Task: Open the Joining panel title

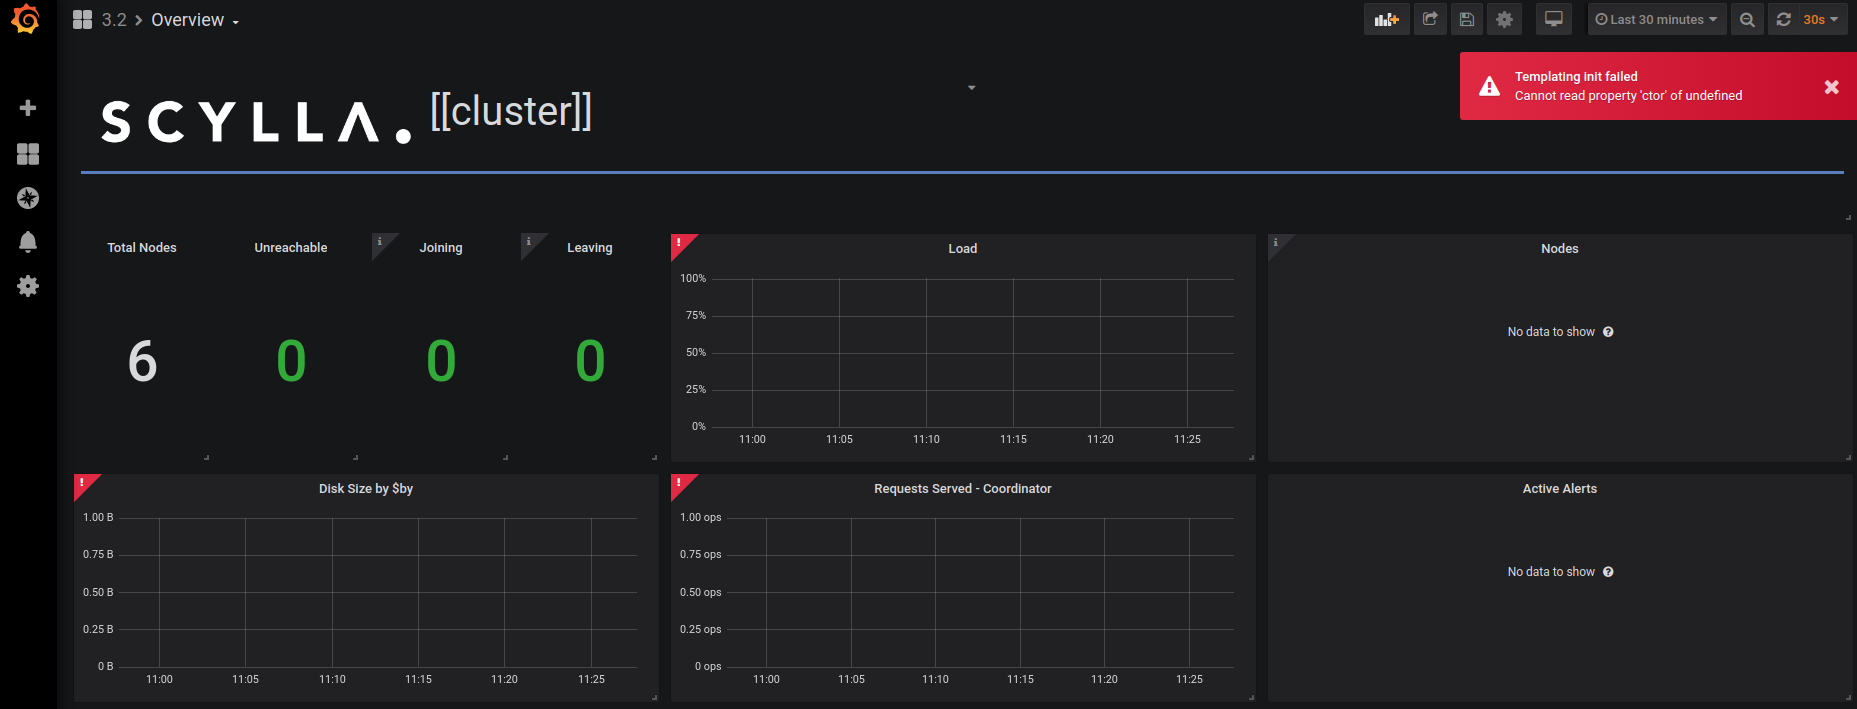Action: pyautogui.click(x=441, y=248)
